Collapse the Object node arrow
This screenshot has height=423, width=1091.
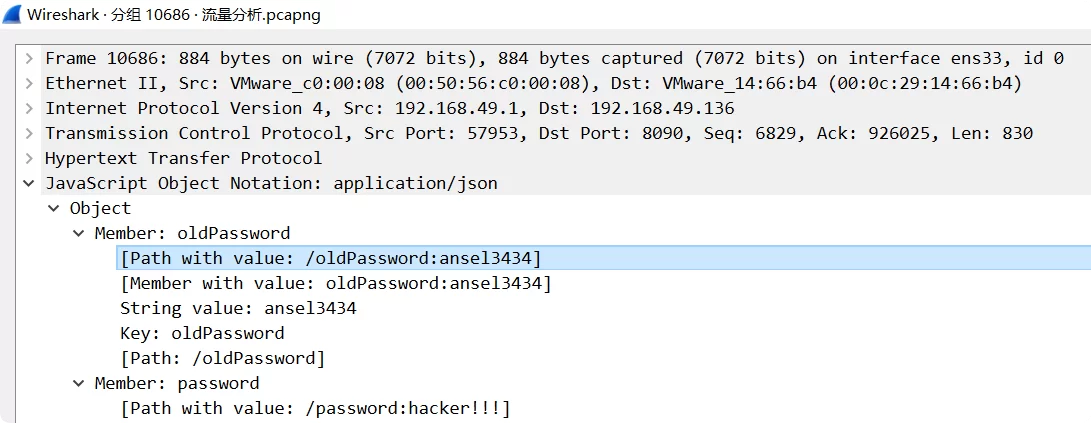(54, 209)
